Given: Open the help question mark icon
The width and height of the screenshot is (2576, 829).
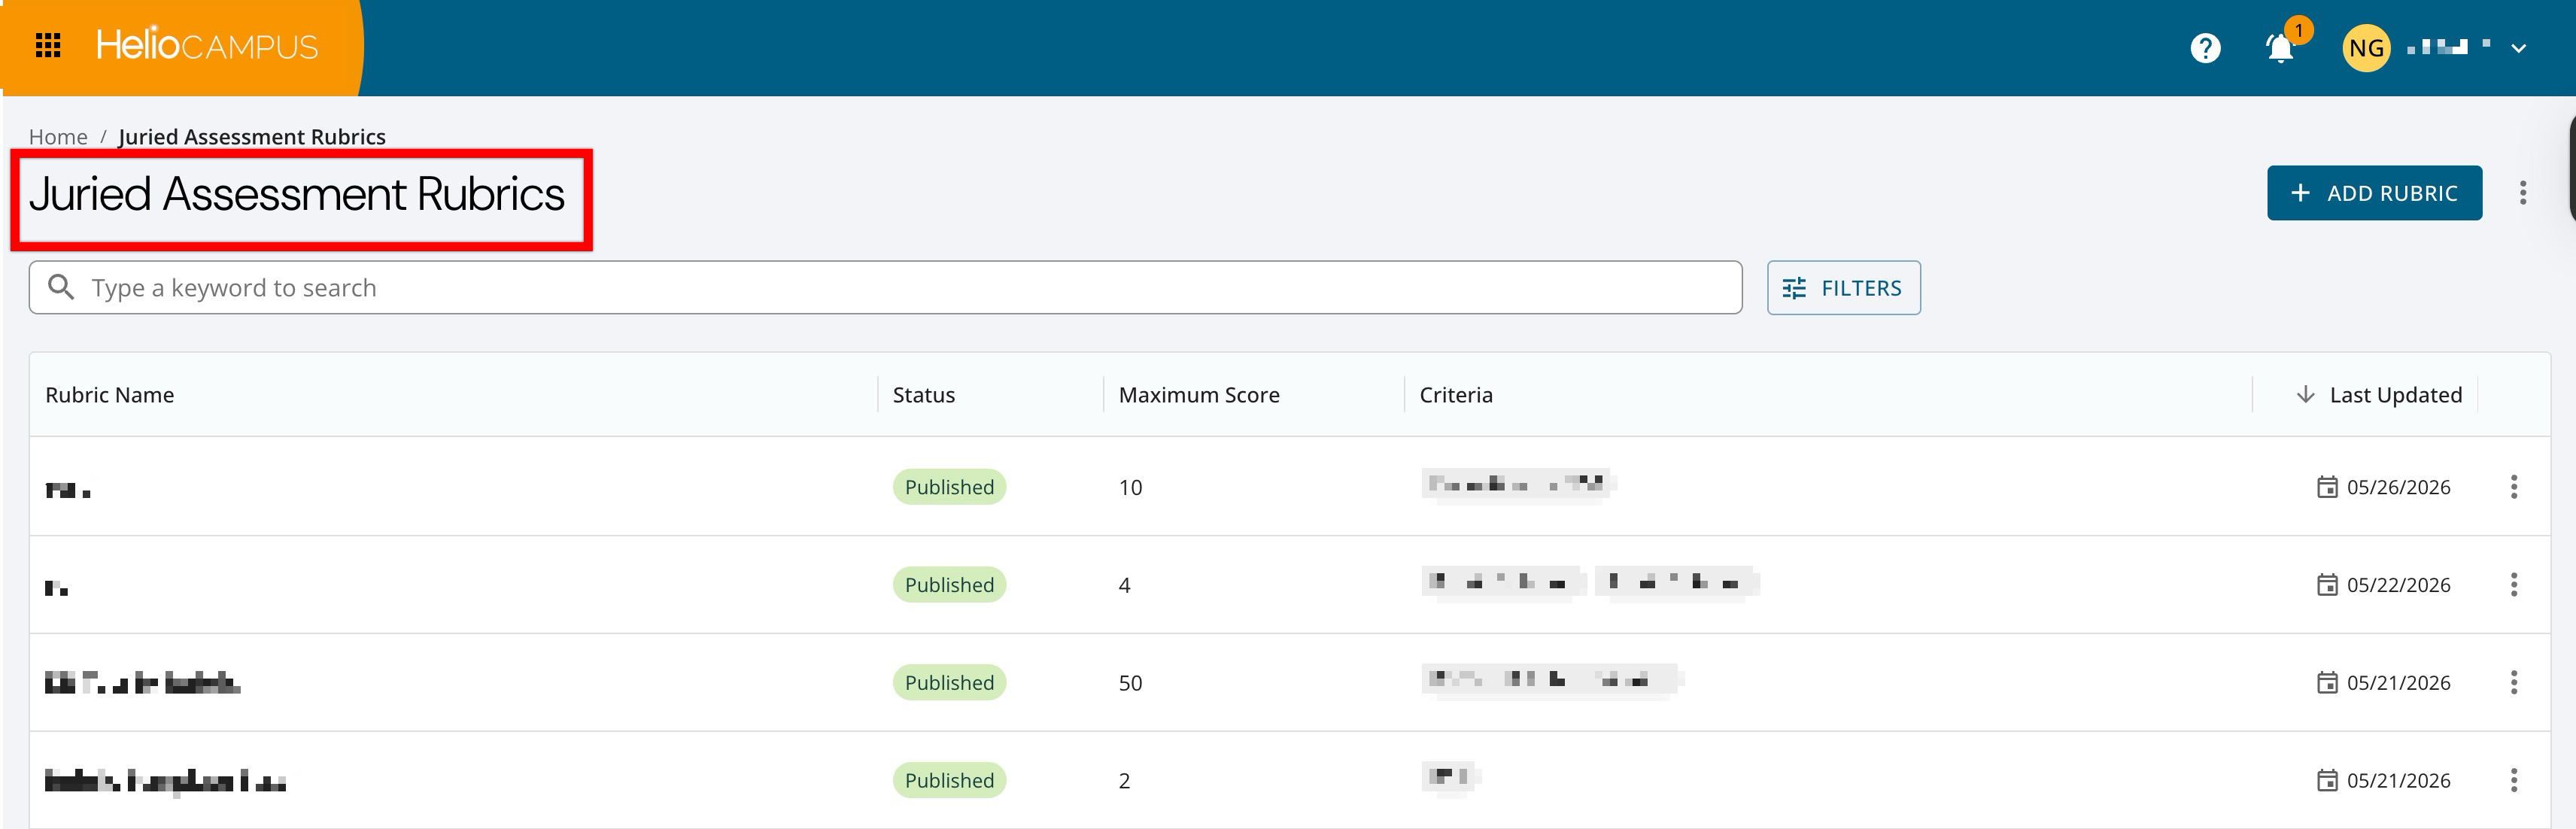Looking at the screenshot, I should click(x=2205, y=48).
